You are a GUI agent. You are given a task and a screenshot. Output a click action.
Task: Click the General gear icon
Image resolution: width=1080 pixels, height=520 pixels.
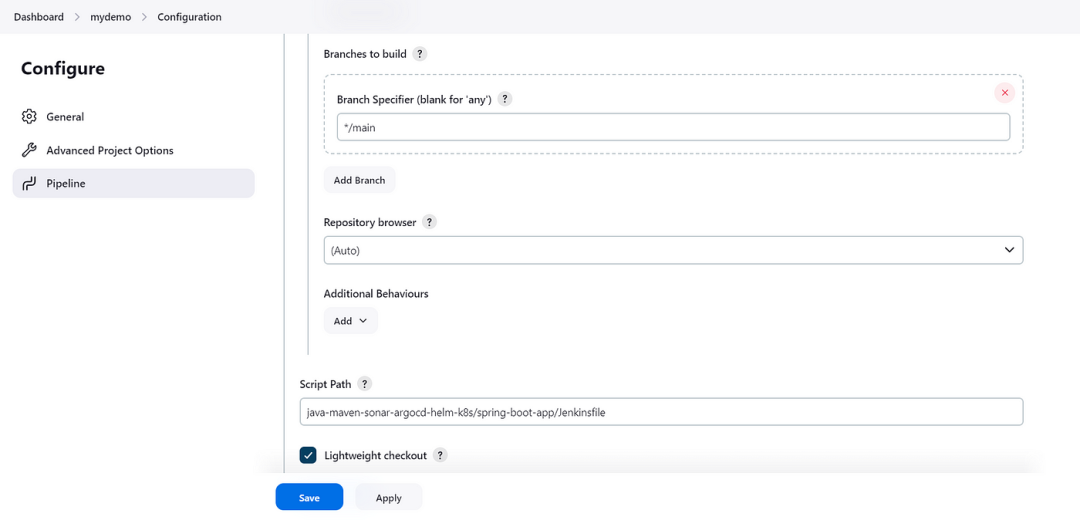[28, 116]
